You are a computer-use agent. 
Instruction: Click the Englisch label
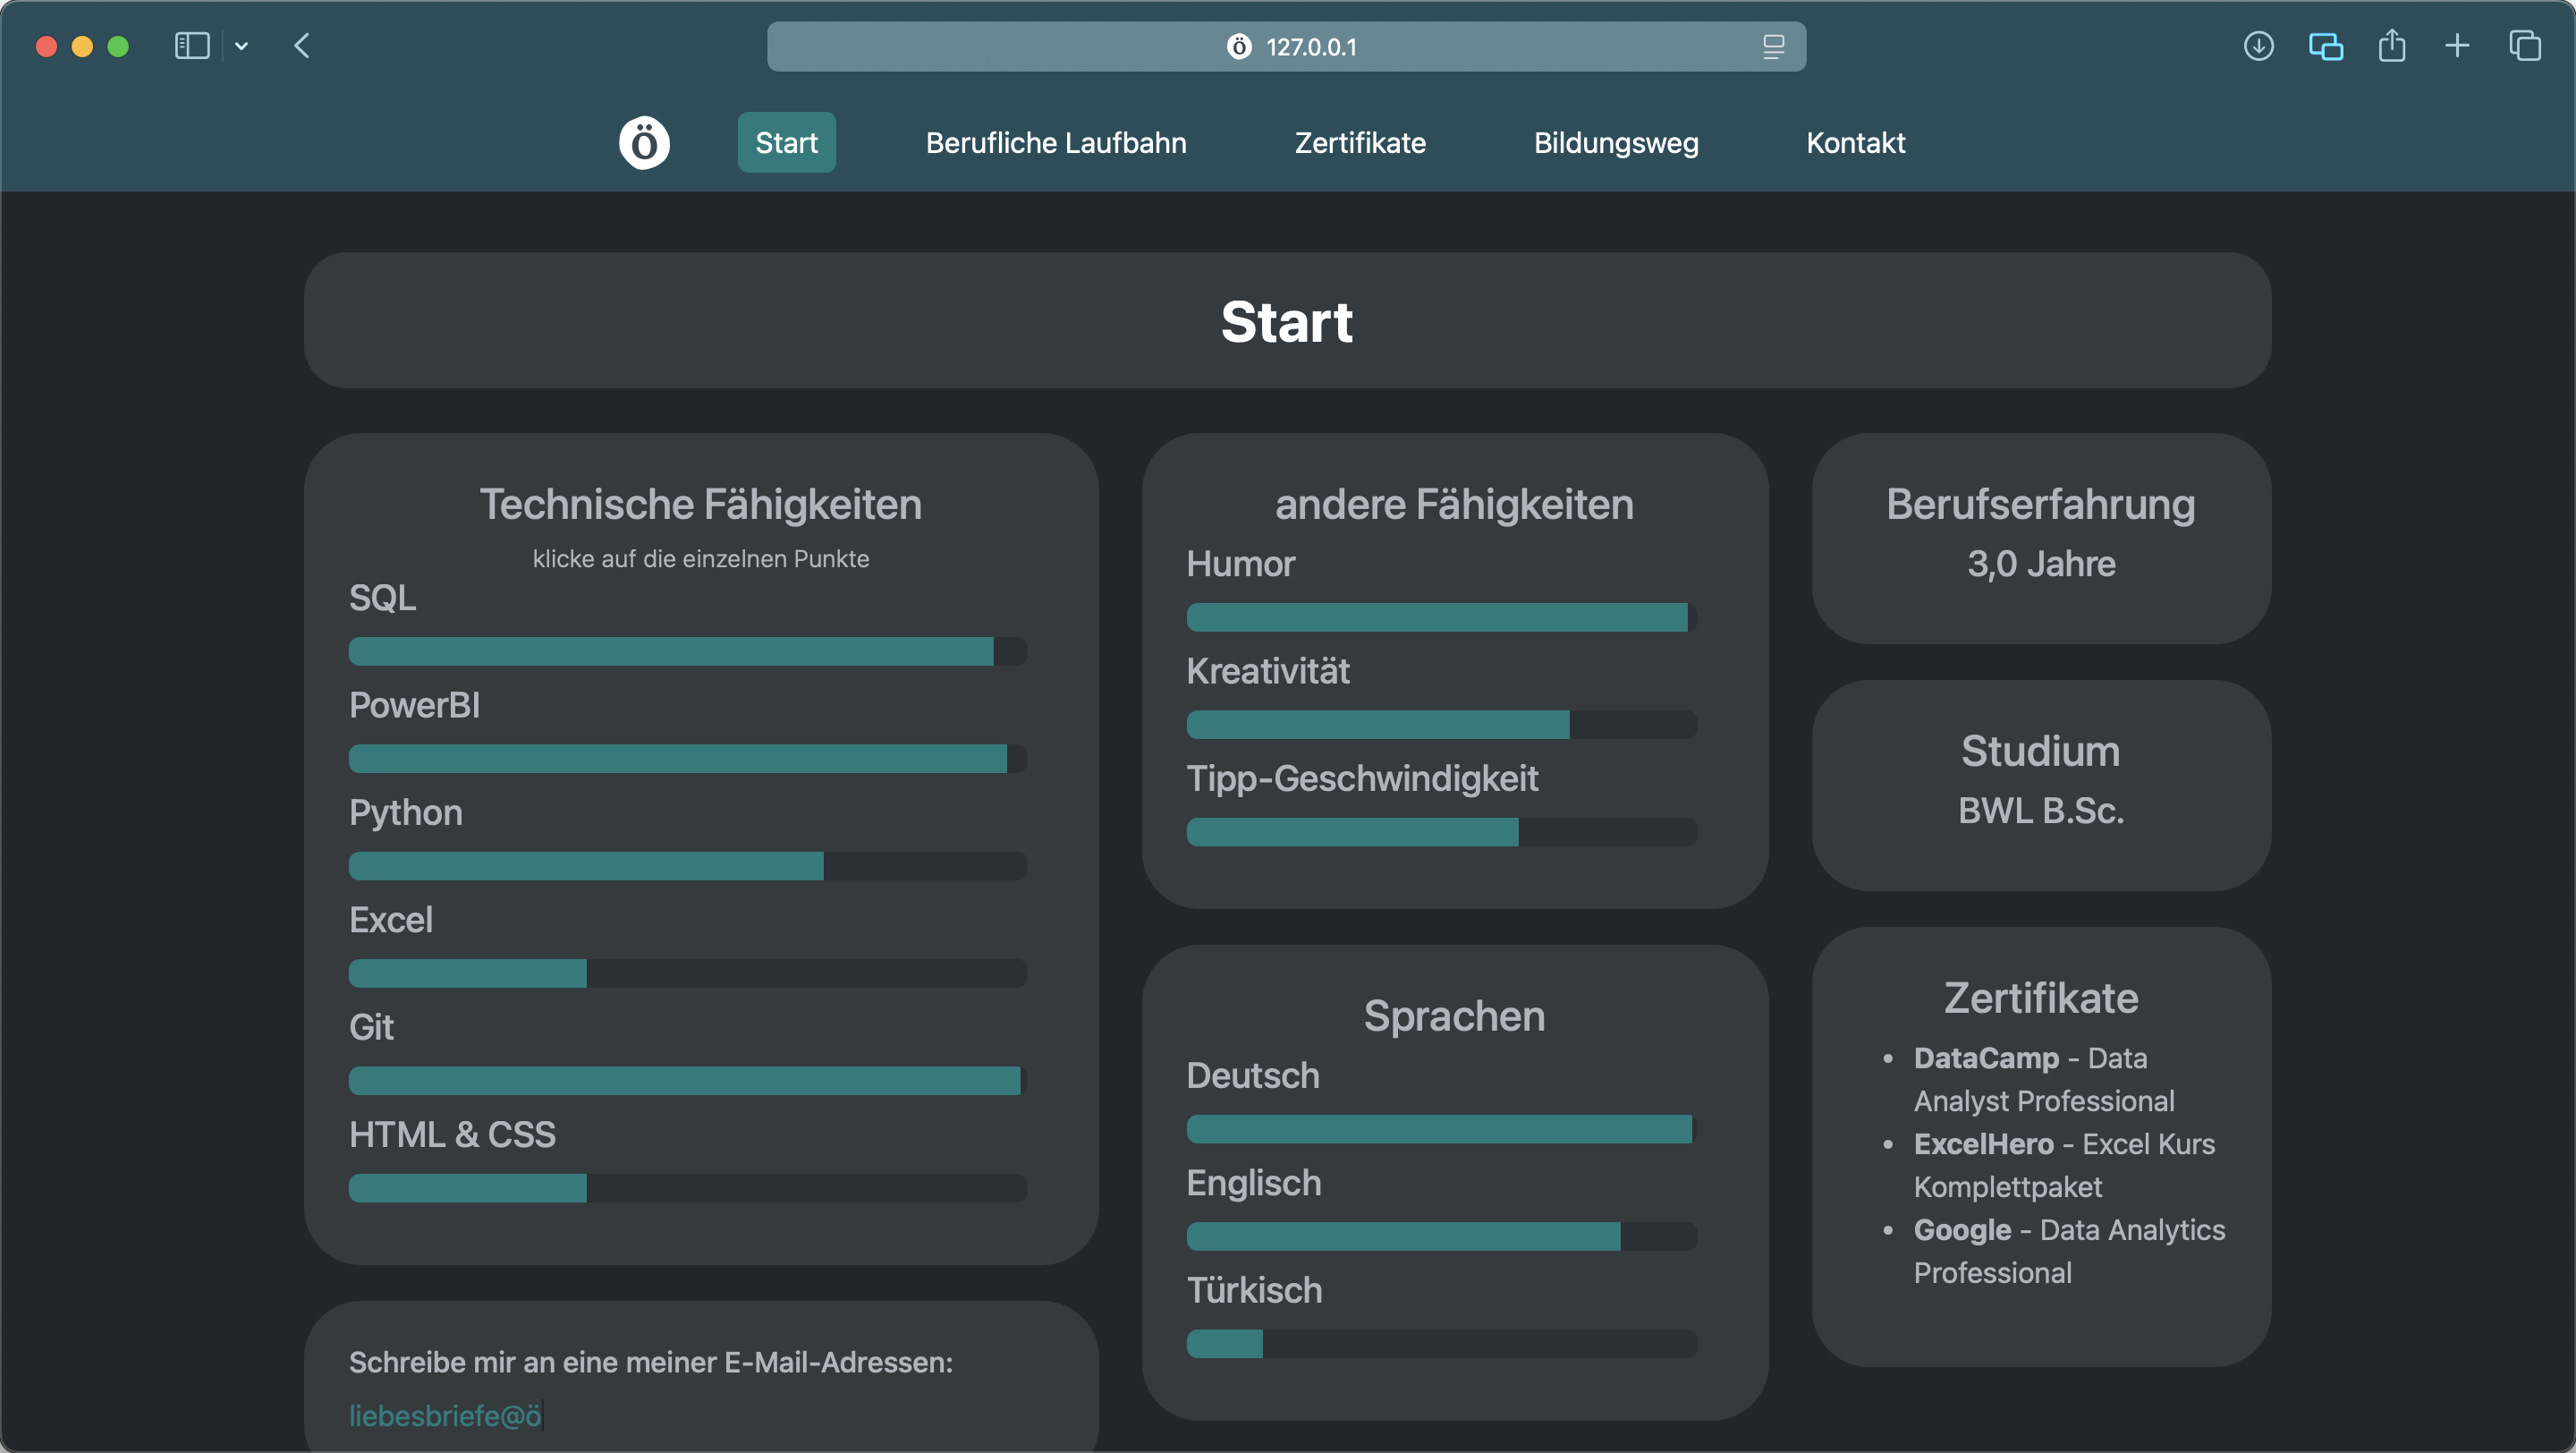(1254, 1184)
